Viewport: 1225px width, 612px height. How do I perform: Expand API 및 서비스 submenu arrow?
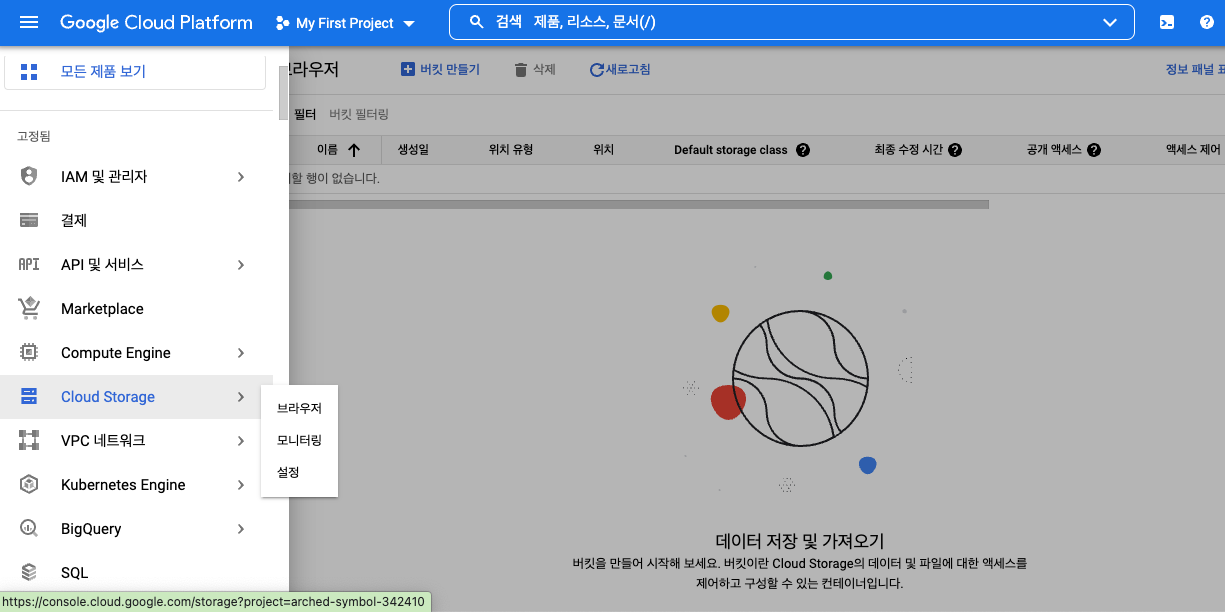pos(241,264)
